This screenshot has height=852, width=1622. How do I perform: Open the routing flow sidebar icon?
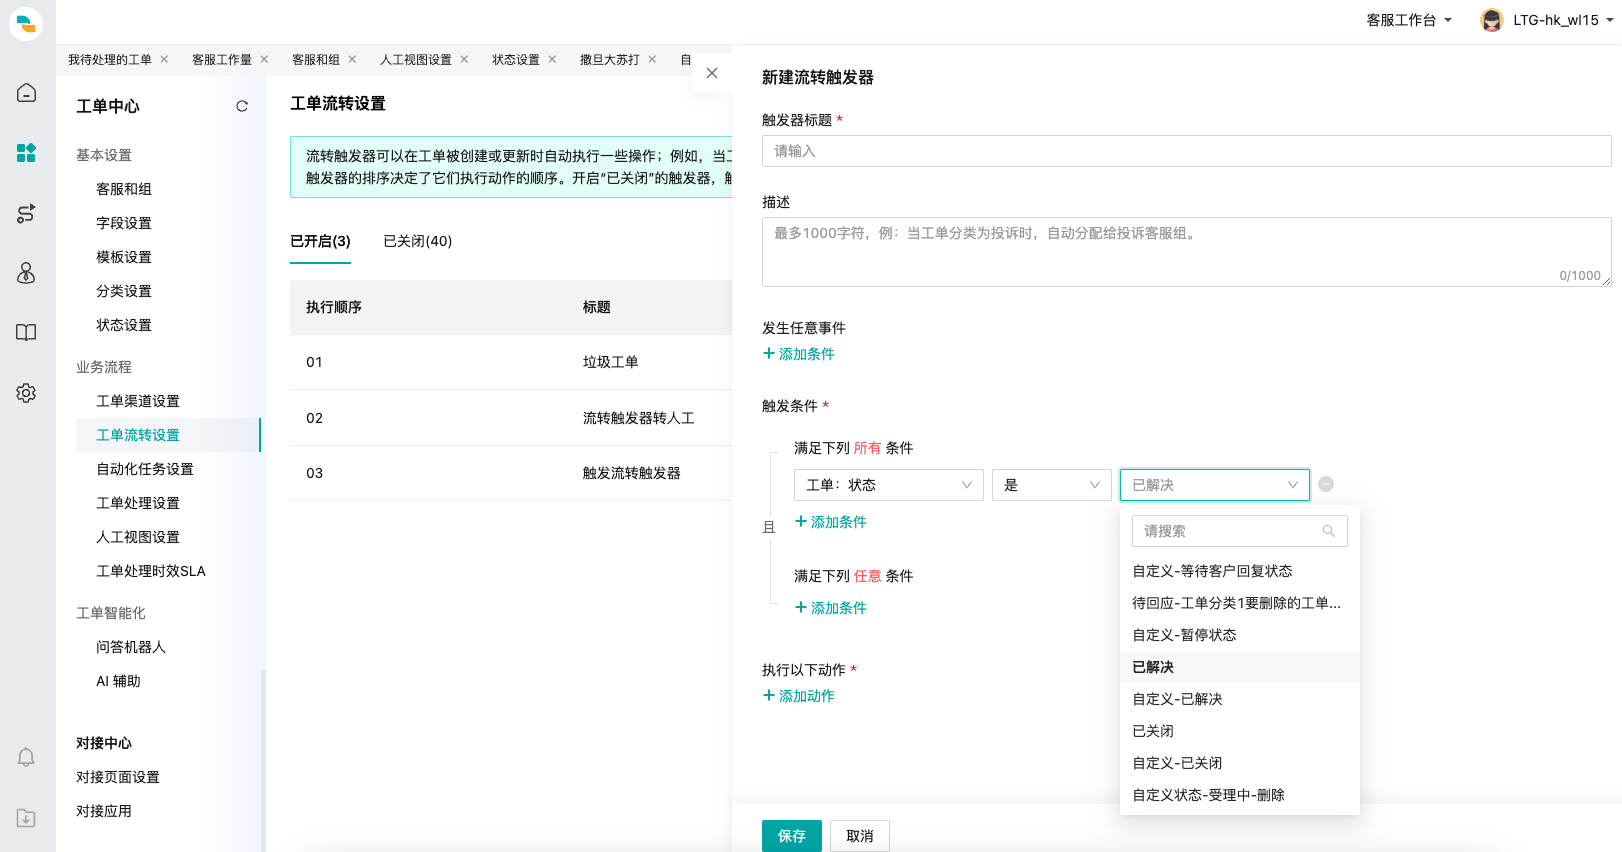tap(27, 213)
